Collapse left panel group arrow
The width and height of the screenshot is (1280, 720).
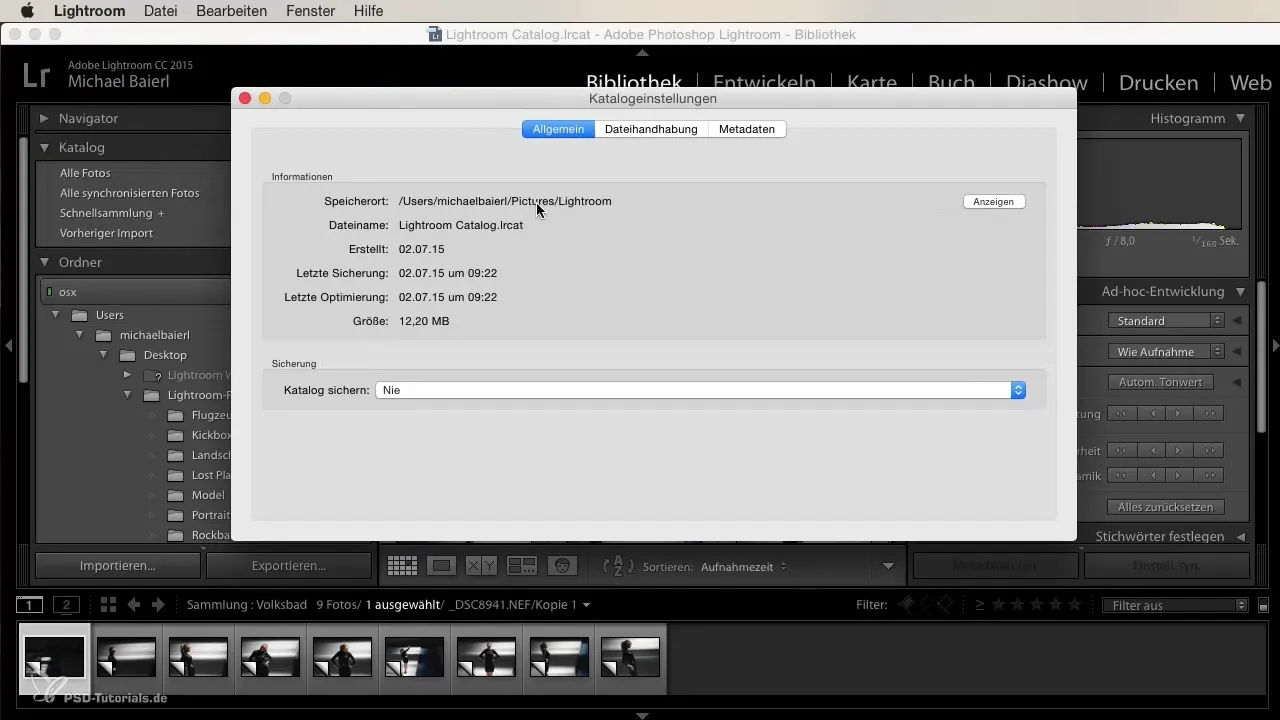(x=8, y=346)
